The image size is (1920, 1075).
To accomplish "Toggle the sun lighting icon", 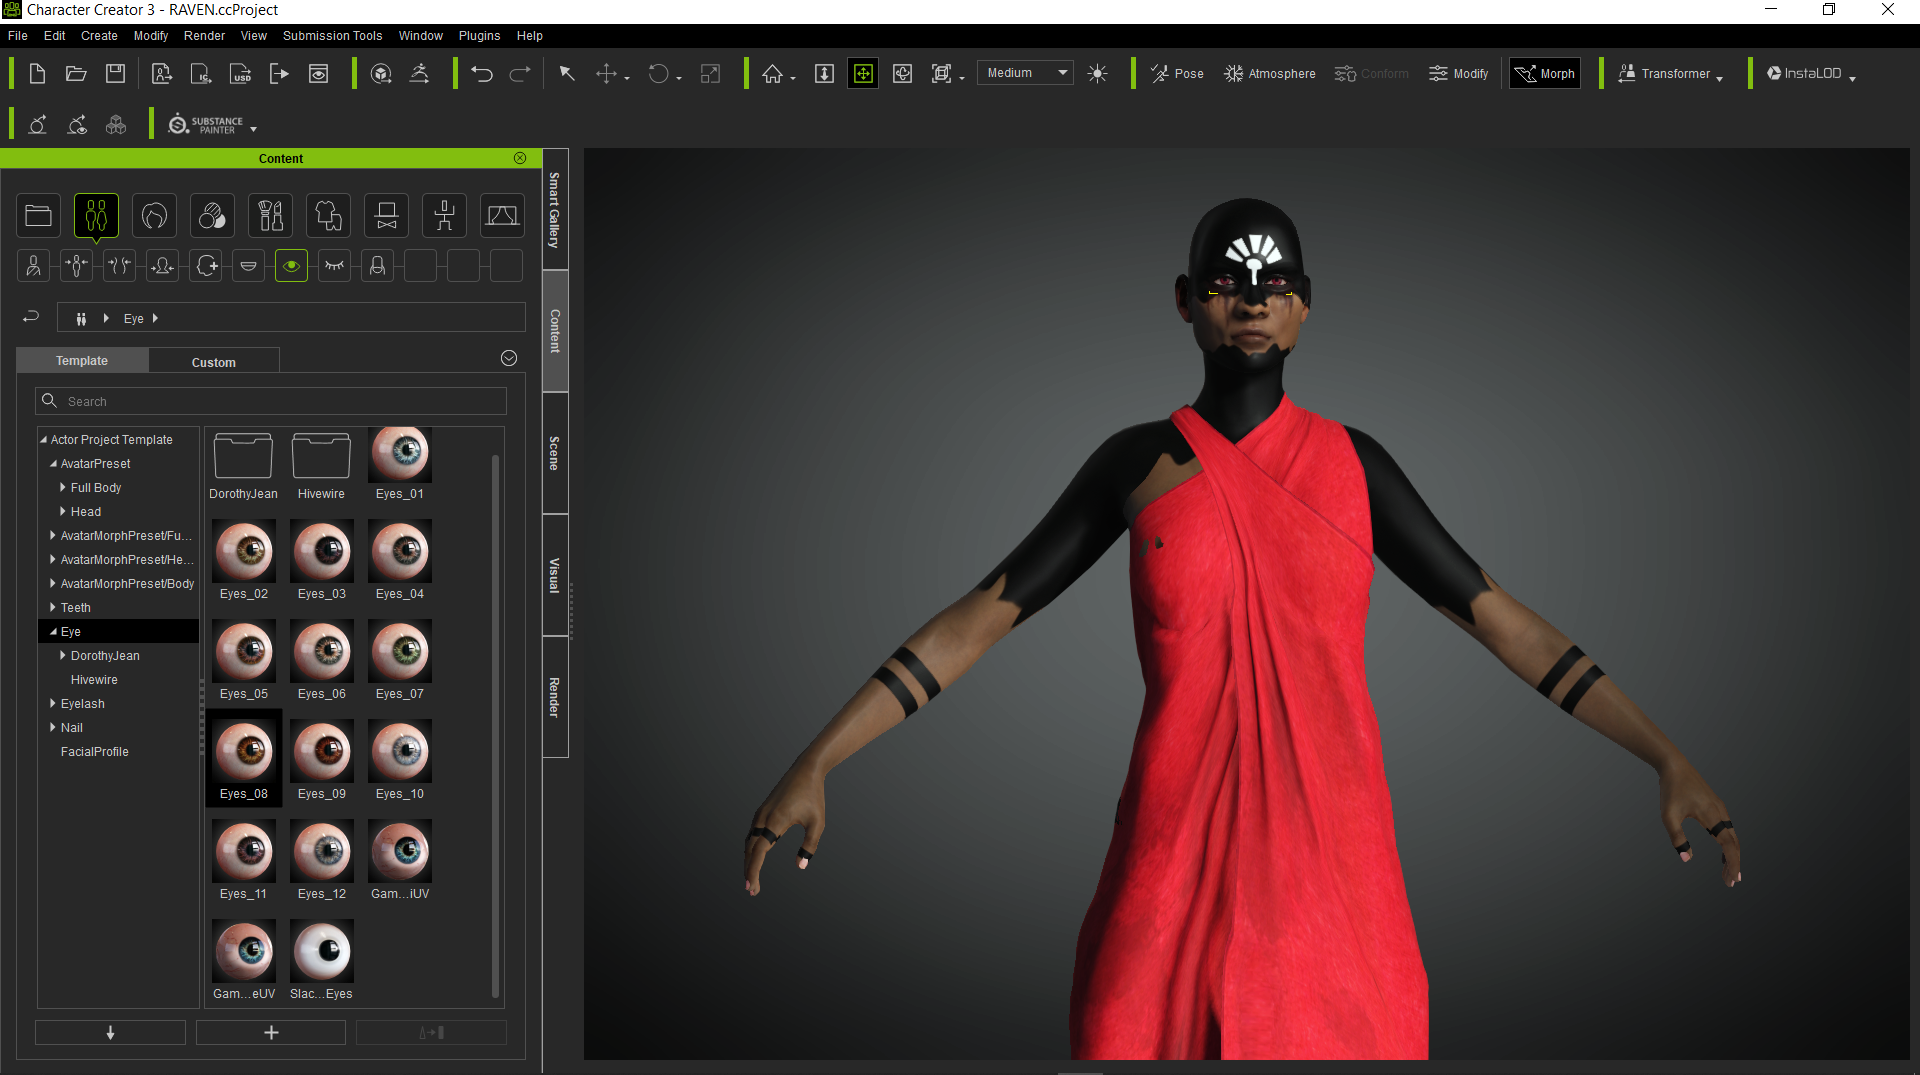I will click(1097, 74).
